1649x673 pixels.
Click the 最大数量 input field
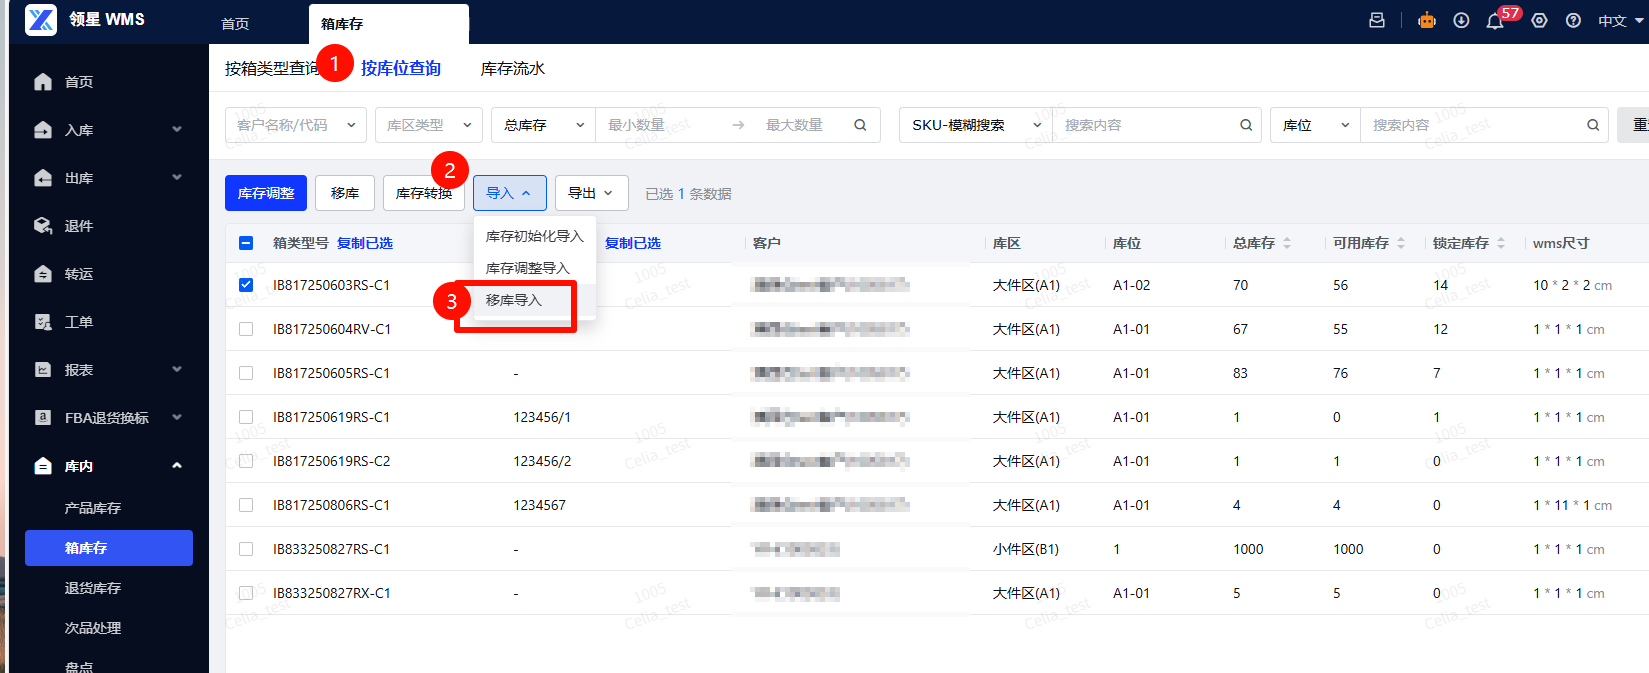pos(797,125)
